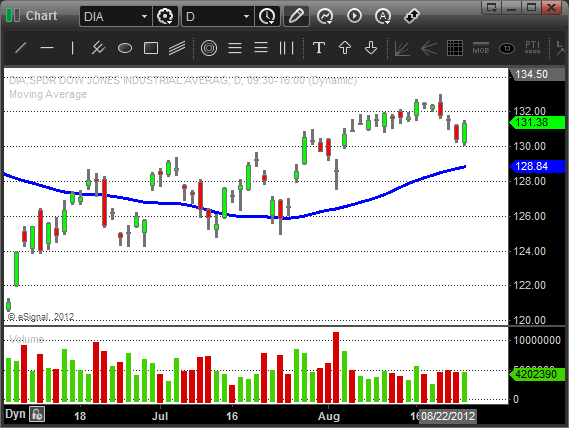Toggle the lock icon next to Dyn
The height and width of the screenshot is (428, 569).
37,414
